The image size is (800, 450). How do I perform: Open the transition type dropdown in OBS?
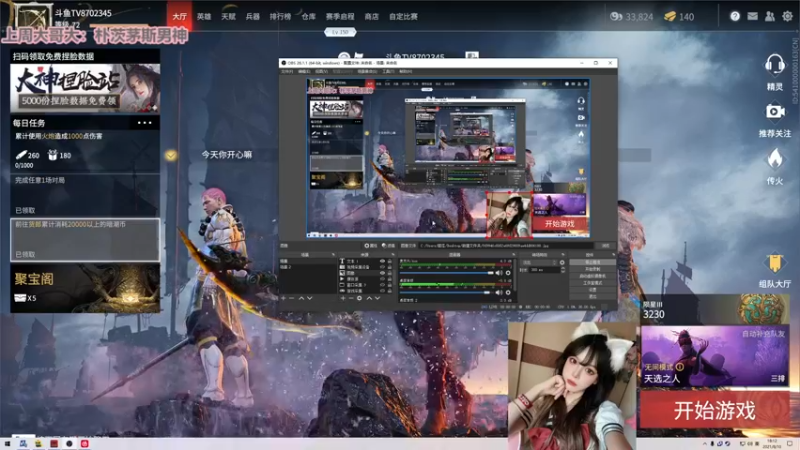click(x=539, y=262)
